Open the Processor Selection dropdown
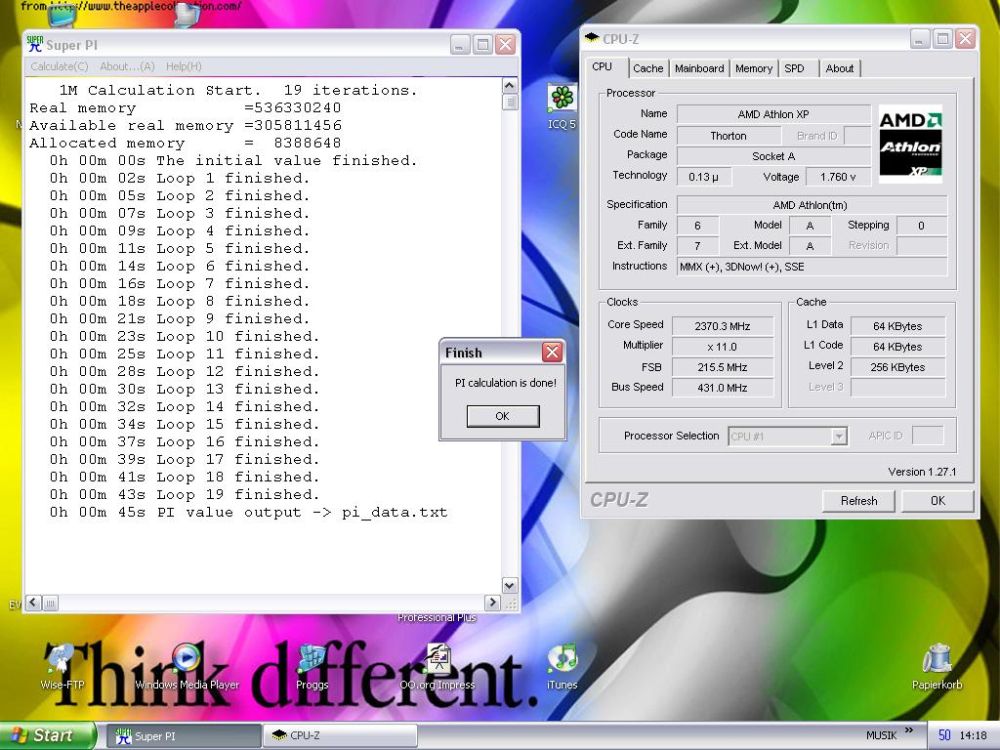Screen dimensions: 1000x750 tap(839, 436)
